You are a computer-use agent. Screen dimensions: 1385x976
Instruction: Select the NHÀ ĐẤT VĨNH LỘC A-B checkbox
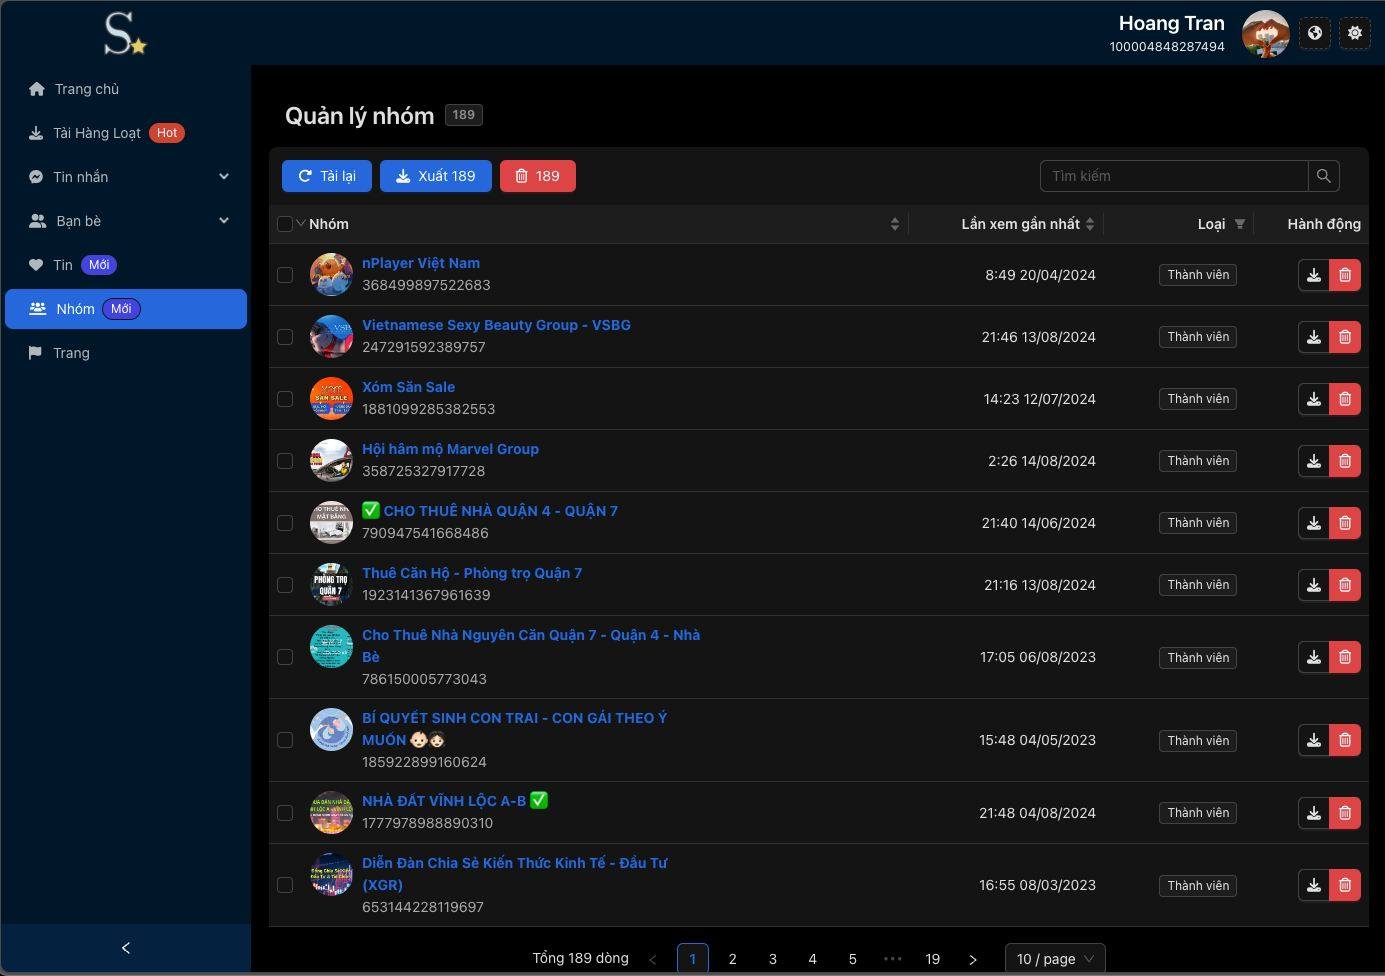click(x=285, y=813)
